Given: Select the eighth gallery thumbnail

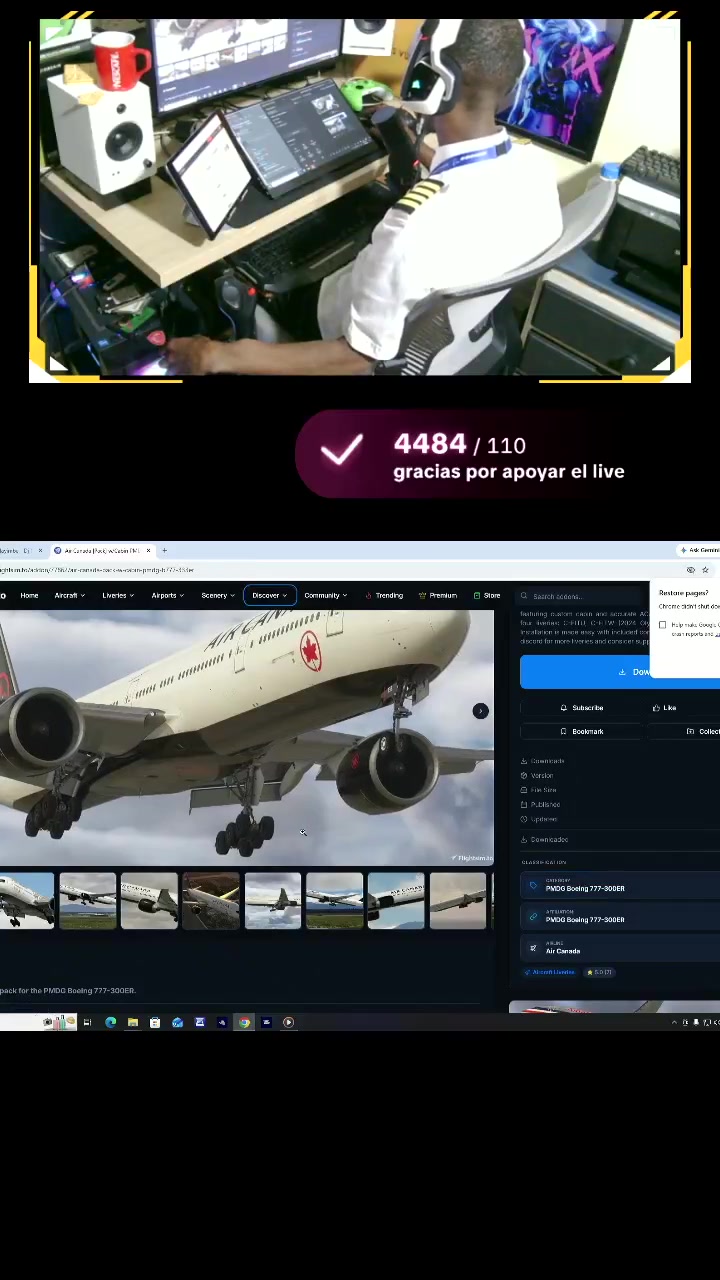Looking at the screenshot, I should 458,901.
